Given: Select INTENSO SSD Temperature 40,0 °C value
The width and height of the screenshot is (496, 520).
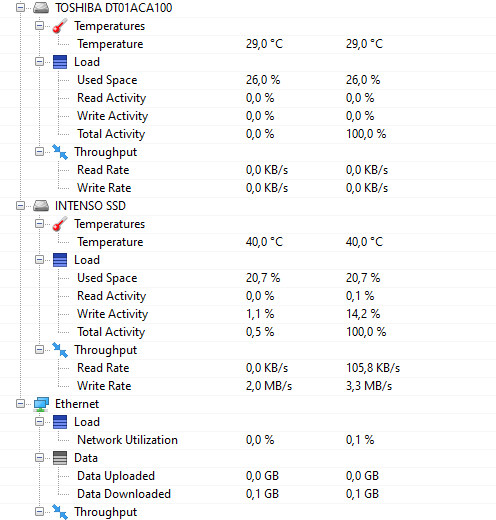Looking at the screenshot, I should 264,242.
